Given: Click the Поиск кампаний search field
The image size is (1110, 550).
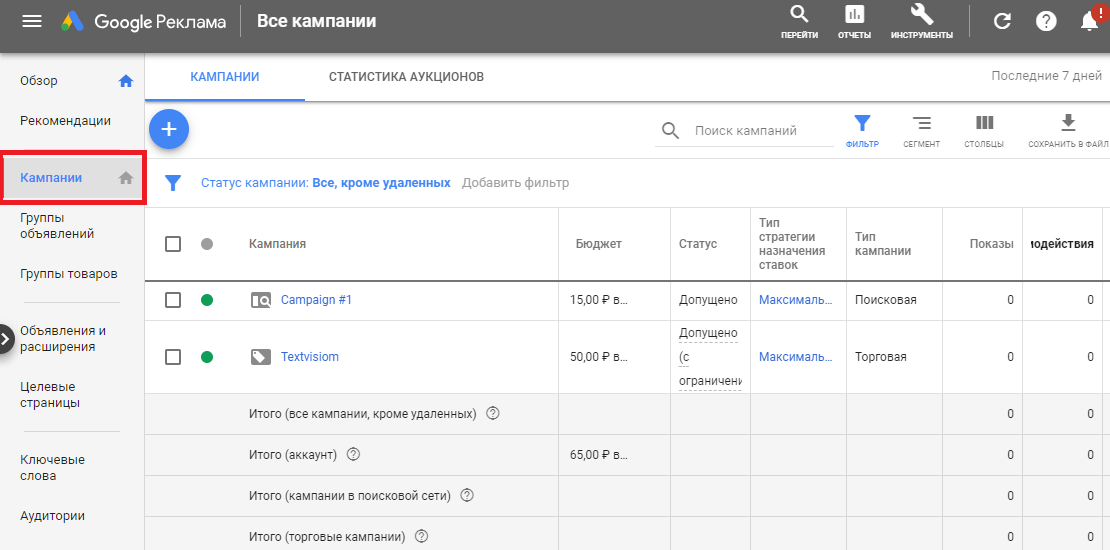Looking at the screenshot, I should pos(760,131).
